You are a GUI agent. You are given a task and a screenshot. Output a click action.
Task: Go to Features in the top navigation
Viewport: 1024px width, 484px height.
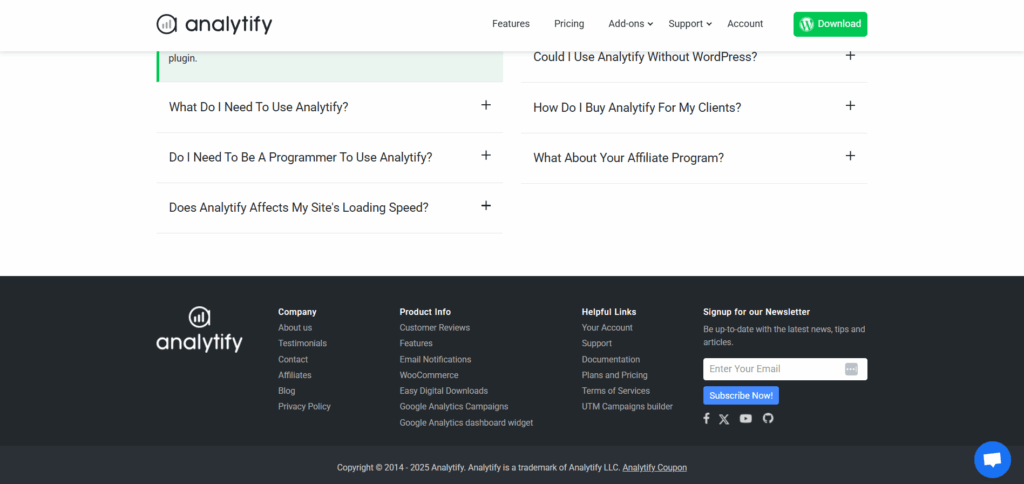pyautogui.click(x=511, y=24)
